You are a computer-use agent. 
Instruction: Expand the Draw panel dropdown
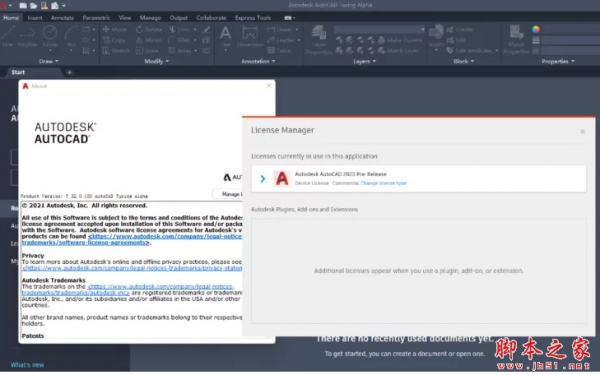point(49,61)
